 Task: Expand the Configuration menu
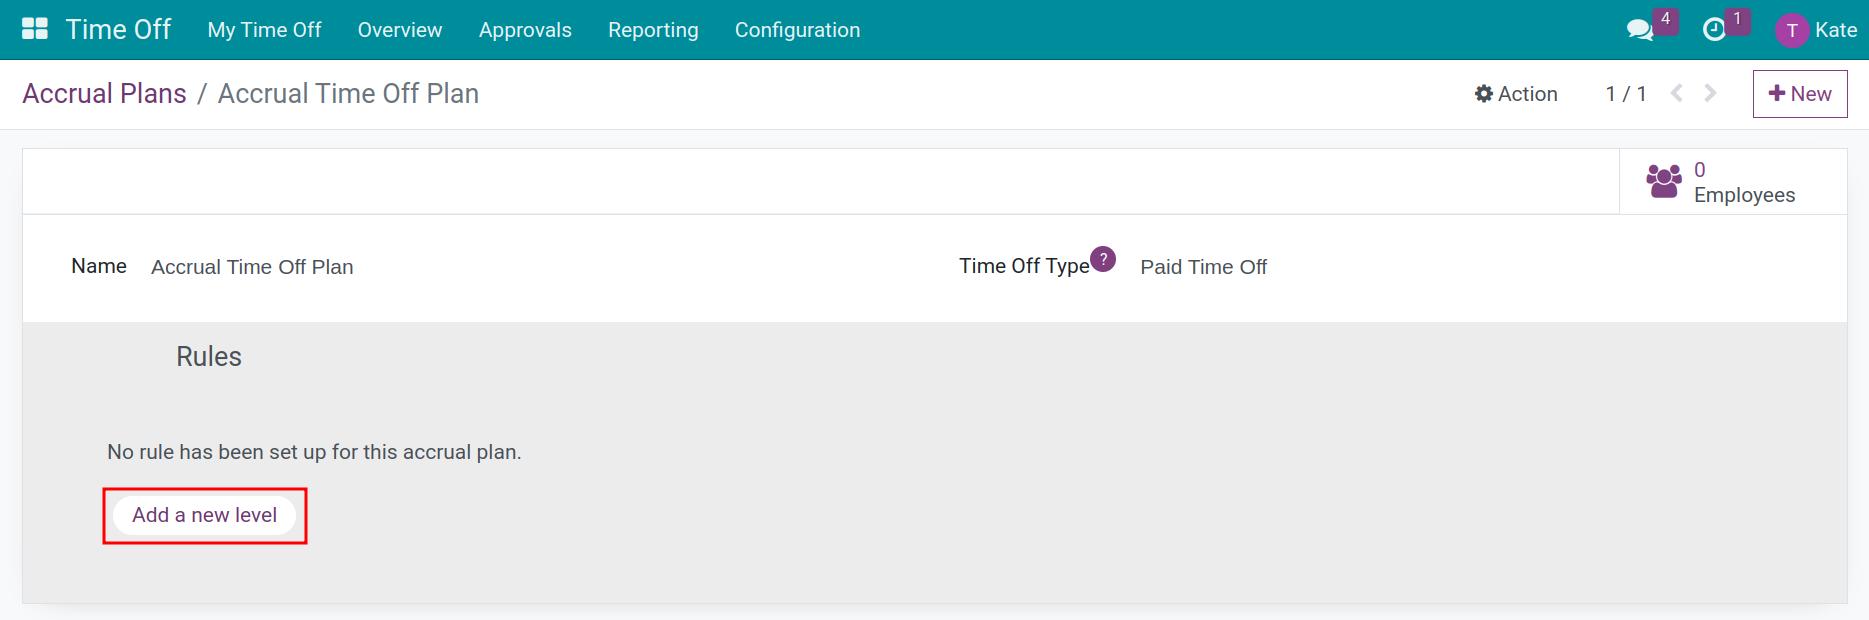(x=797, y=30)
